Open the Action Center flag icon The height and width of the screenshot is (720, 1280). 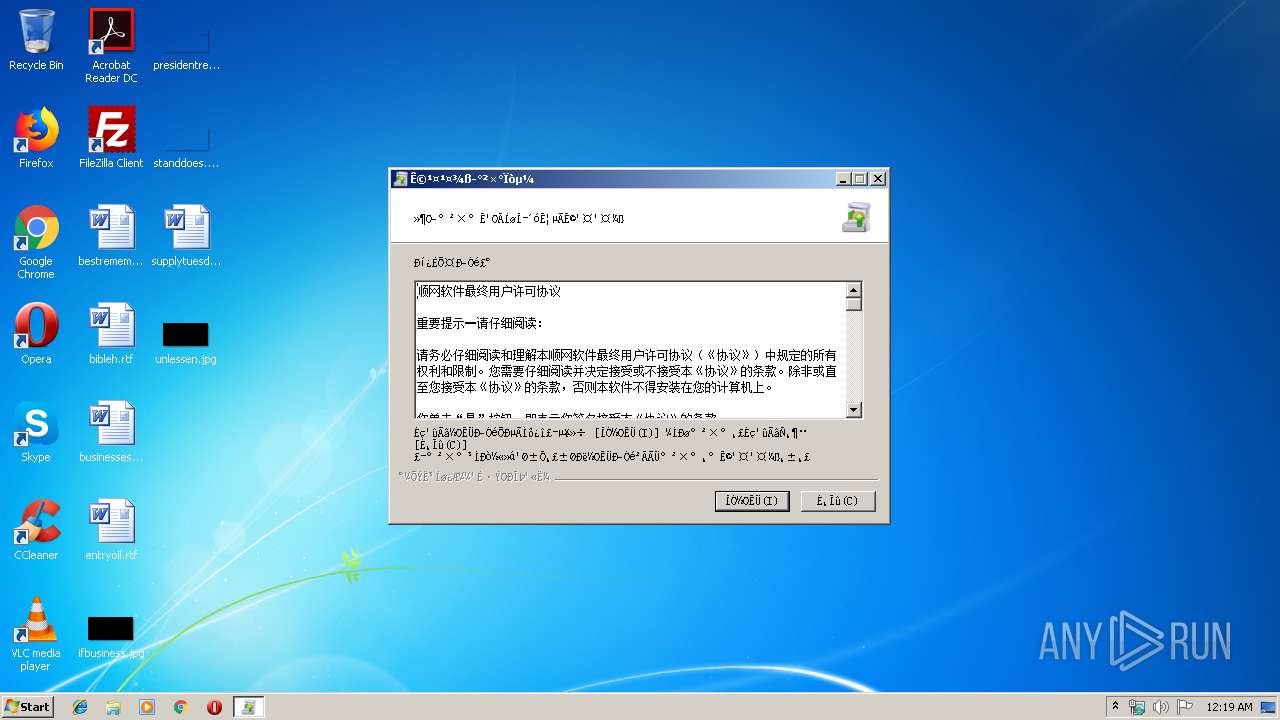[x=1185, y=707]
